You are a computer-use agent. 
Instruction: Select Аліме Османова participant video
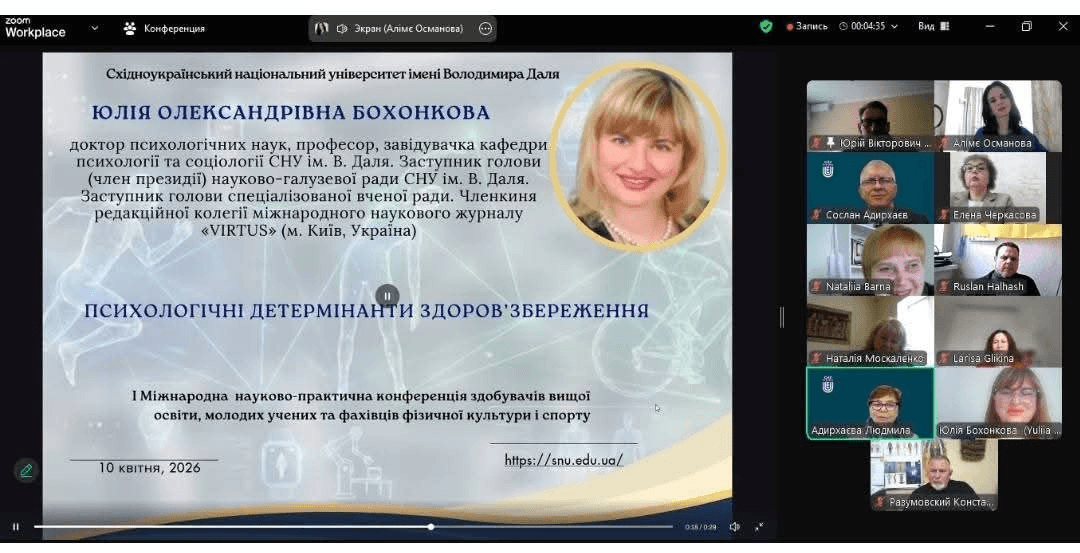tap(998, 116)
